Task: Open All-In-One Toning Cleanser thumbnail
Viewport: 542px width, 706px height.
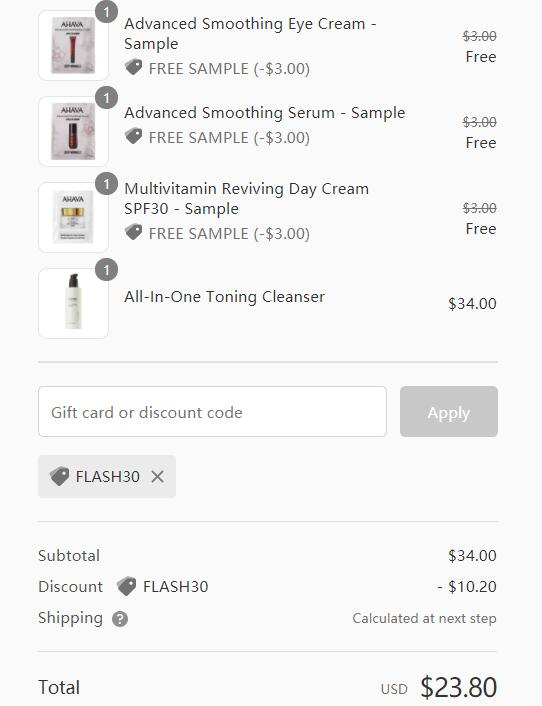Action: click(73, 303)
